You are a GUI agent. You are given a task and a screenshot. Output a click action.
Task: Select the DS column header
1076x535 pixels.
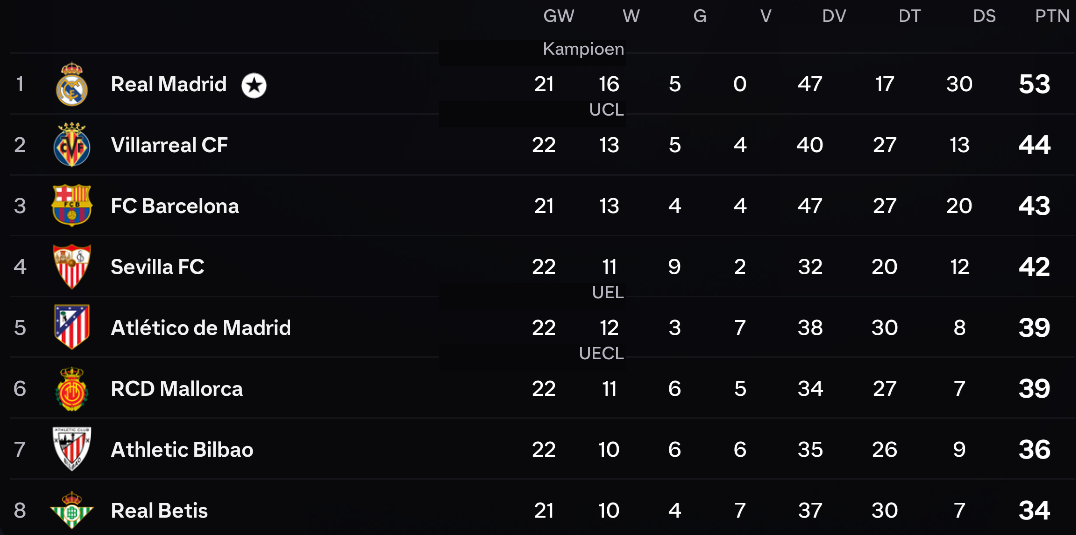984,16
